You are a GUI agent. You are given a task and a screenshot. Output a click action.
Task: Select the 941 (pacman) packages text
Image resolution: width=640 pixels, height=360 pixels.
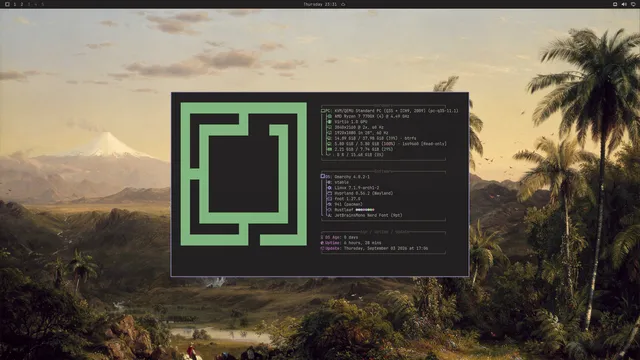pos(349,204)
